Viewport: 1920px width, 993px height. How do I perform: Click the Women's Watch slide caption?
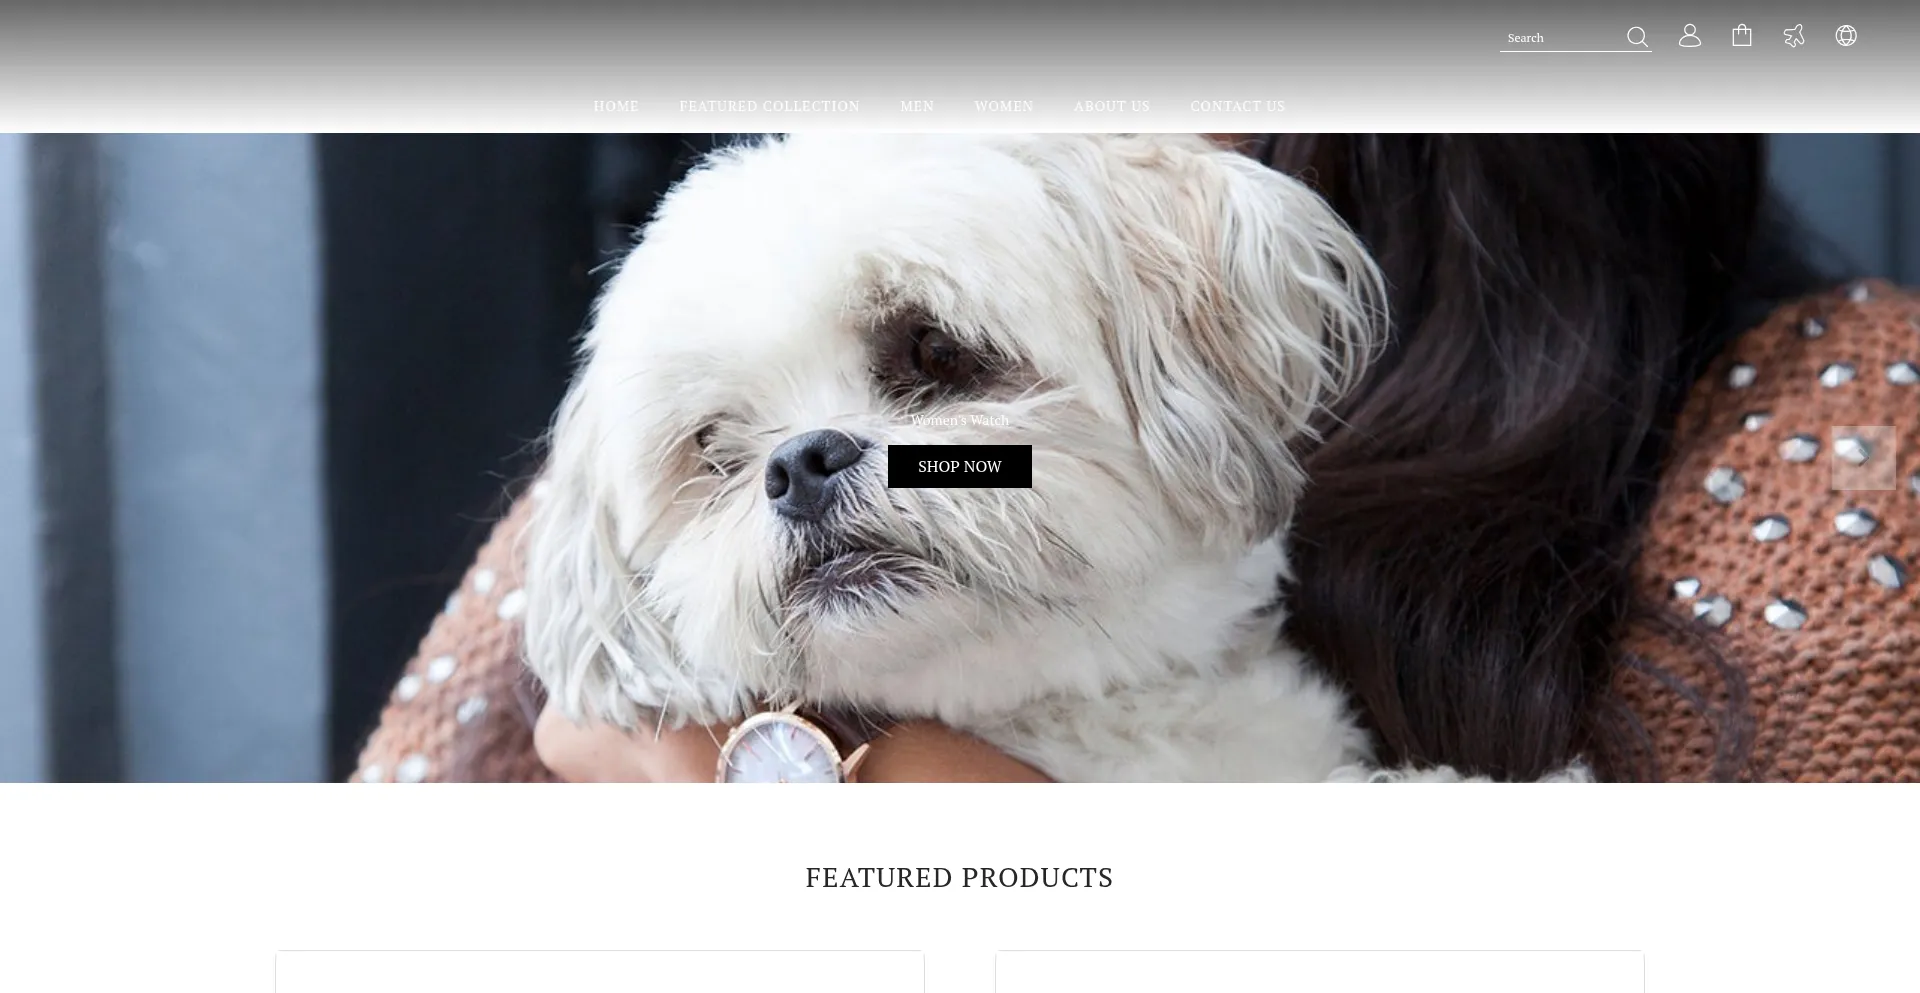pos(960,420)
